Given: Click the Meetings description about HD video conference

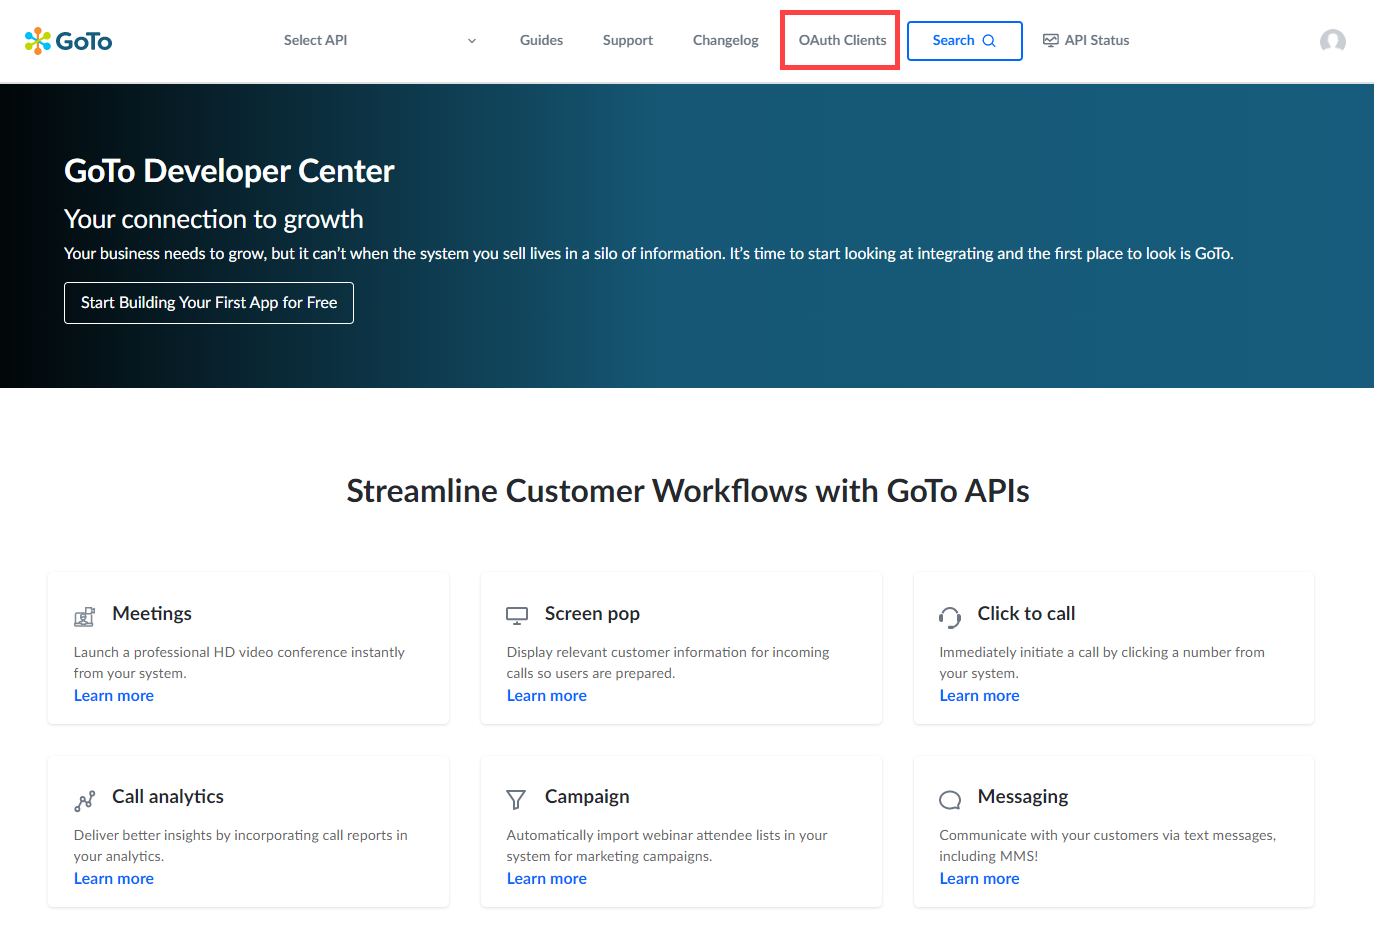Looking at the screenshot, I should [x=239, y=663].
